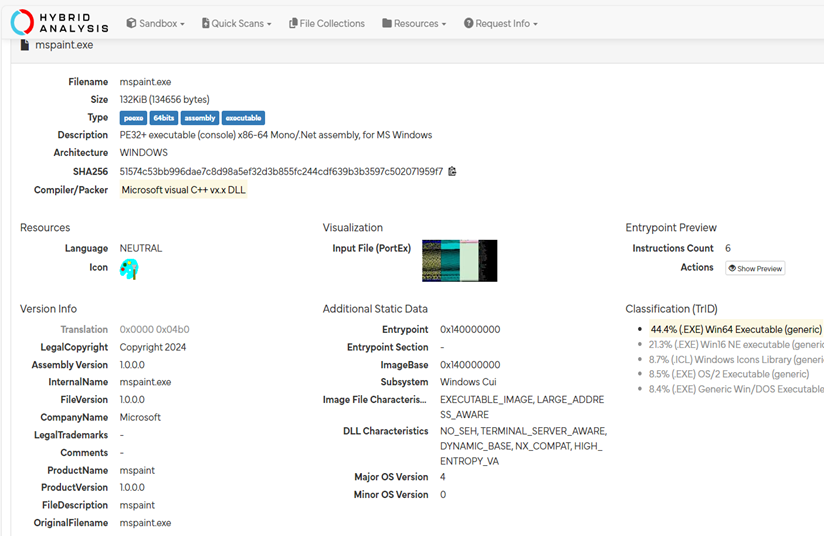Image resolution: width=824 pixels, height=536 pixels.
Task: Click the 64bits type tag
Action: pos(164,118)
